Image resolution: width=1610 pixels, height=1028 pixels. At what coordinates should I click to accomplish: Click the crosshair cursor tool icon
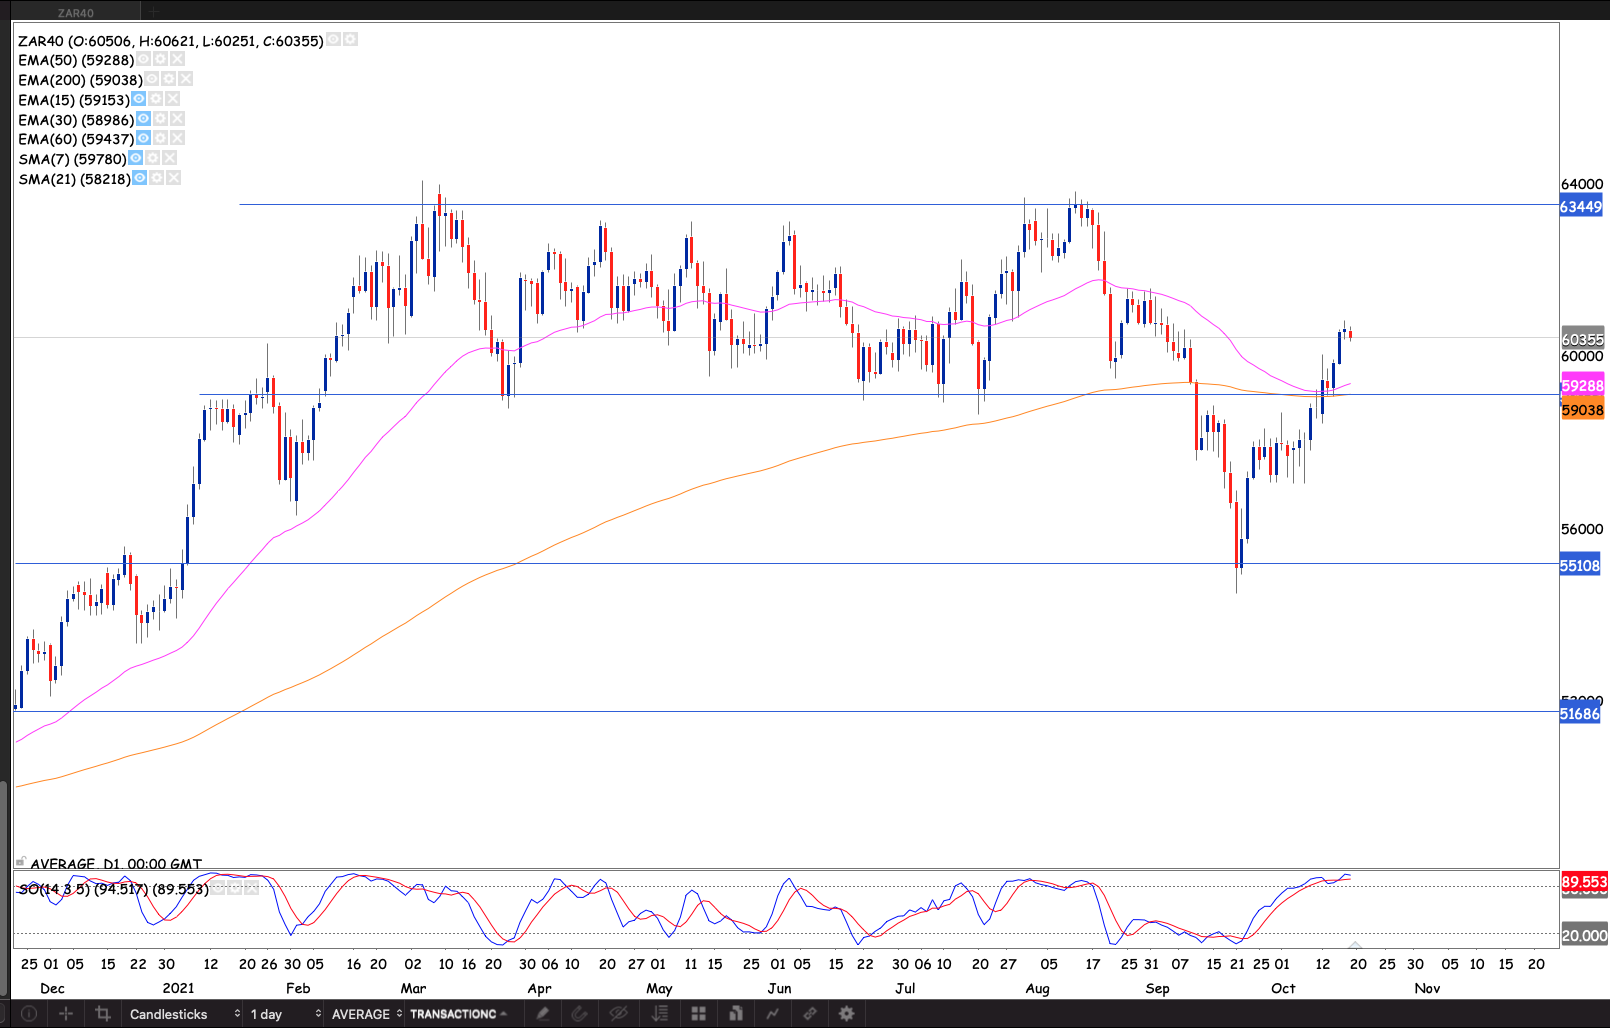coord(66,1013)
